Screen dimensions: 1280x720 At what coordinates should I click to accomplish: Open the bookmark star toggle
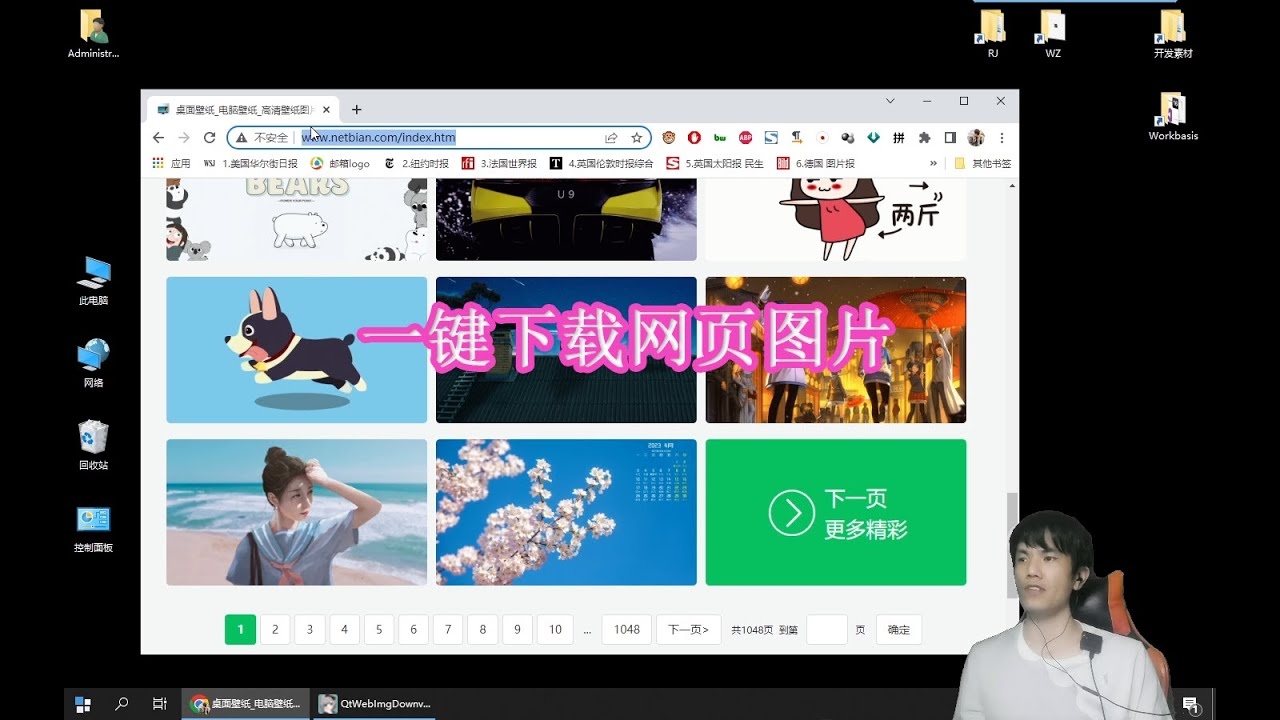(x=636, y=137)
